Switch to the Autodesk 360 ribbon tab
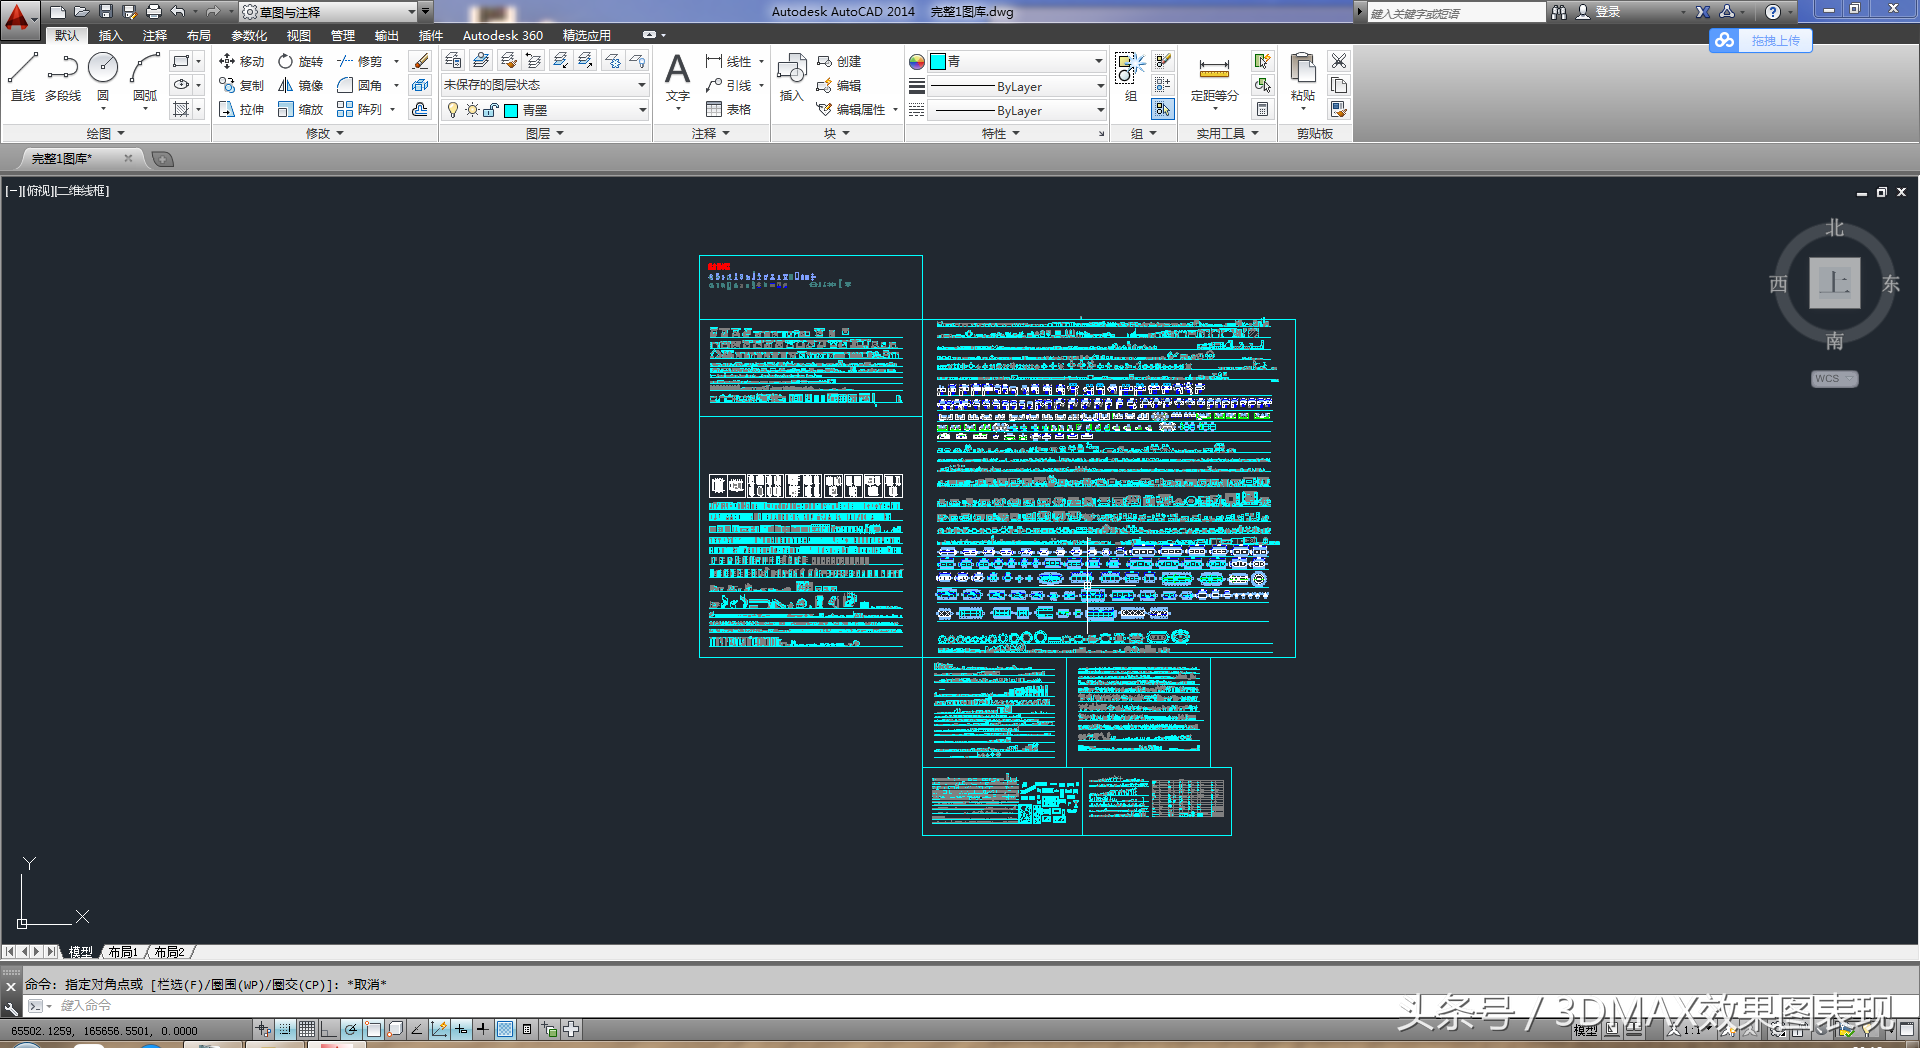The height and width of the screenshot is (1048, 1920). tap(502, 35)
